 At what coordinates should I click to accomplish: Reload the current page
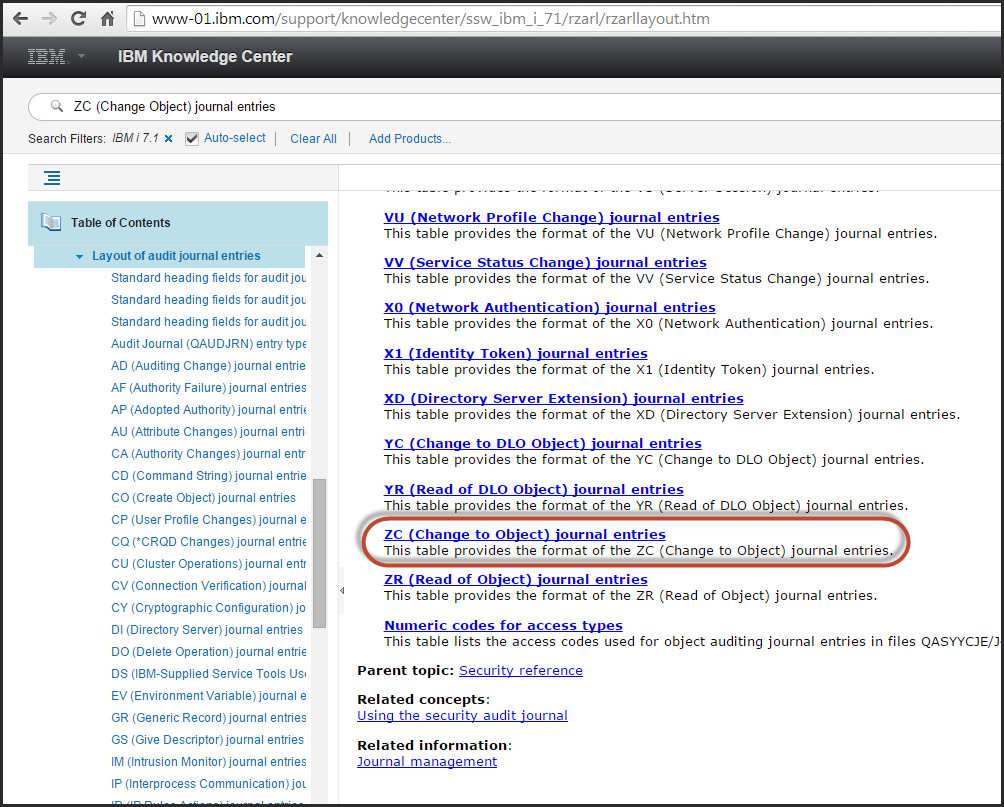click(78, 19)
